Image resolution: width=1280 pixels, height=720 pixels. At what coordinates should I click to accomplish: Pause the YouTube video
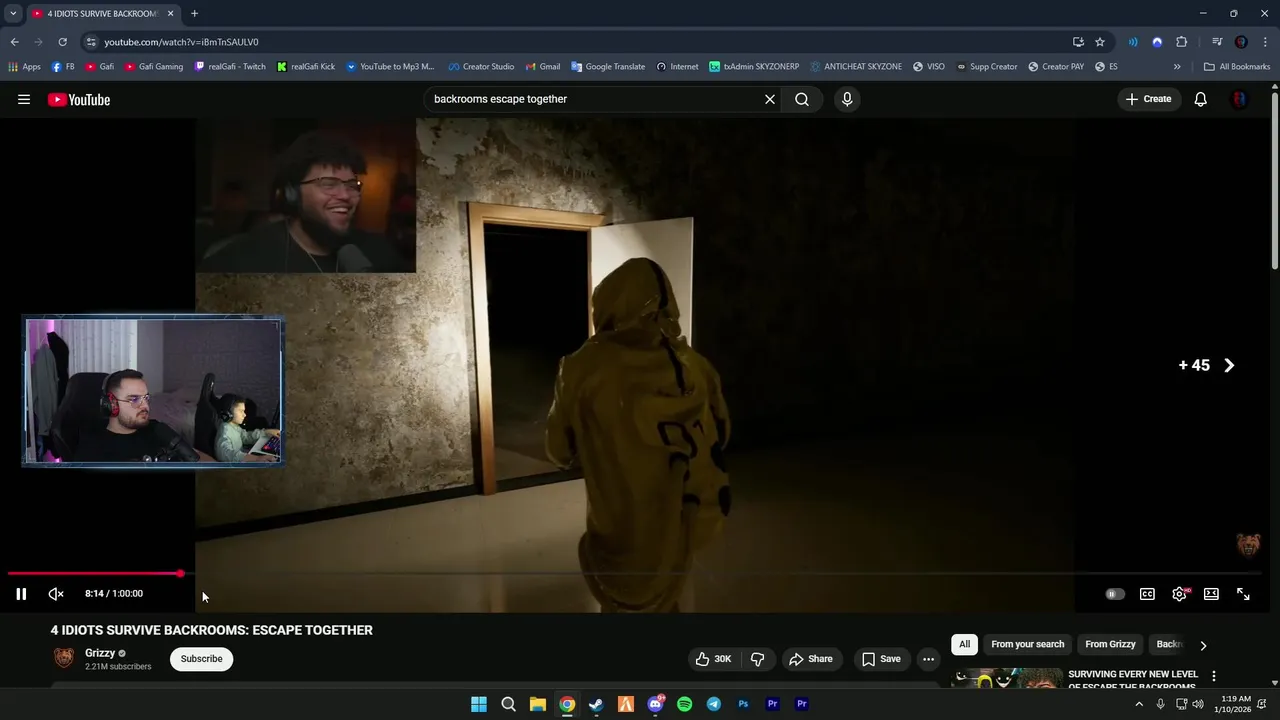pos(21,594)
